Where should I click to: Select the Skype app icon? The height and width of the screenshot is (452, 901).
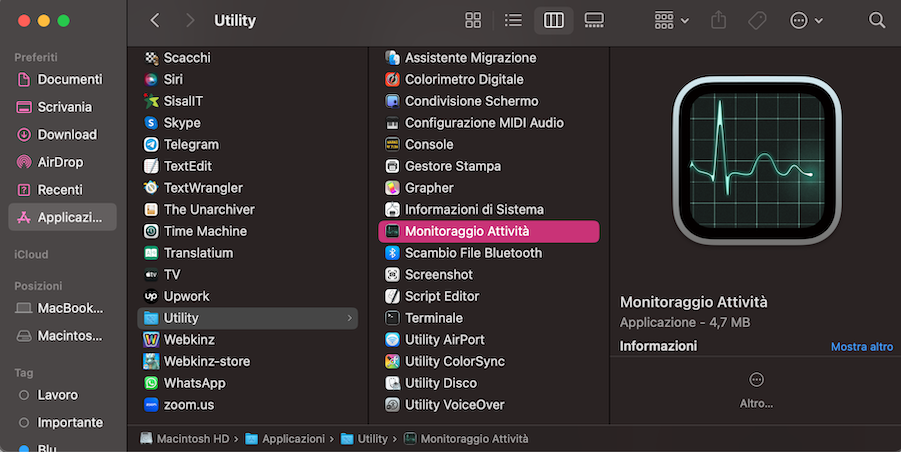pos(151,123)
